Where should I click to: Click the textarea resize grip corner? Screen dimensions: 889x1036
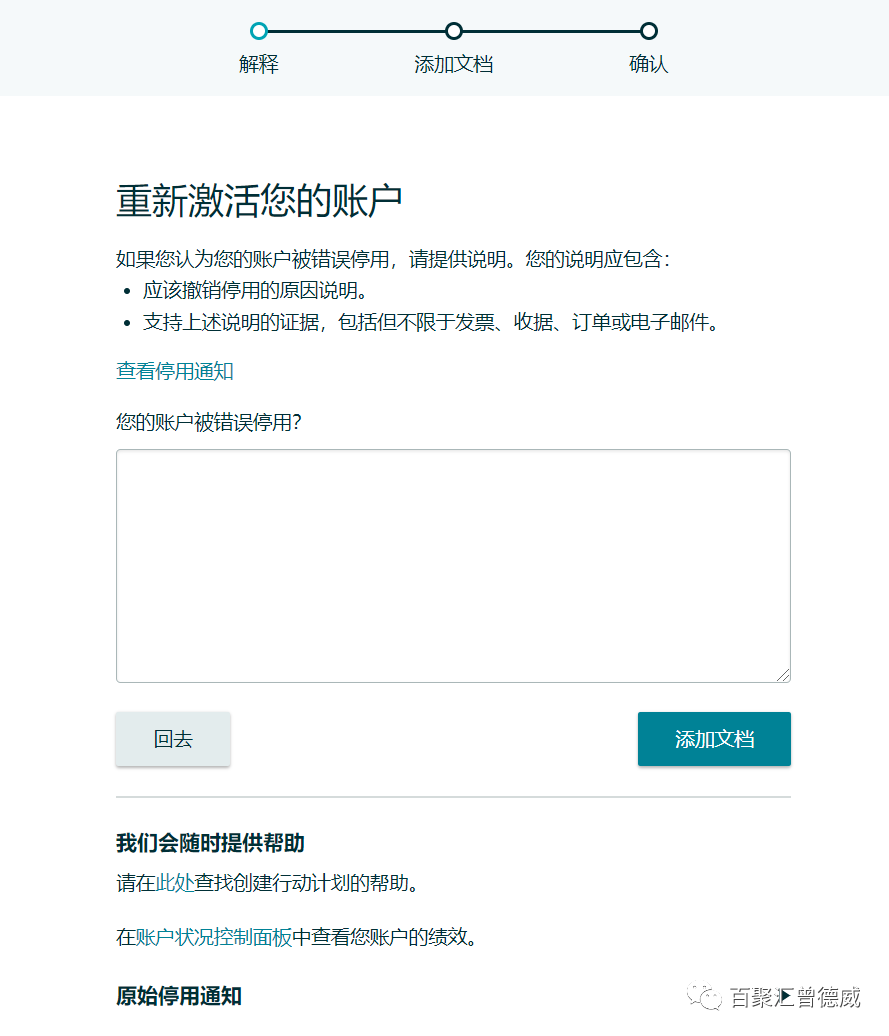(x=783, y=675)
